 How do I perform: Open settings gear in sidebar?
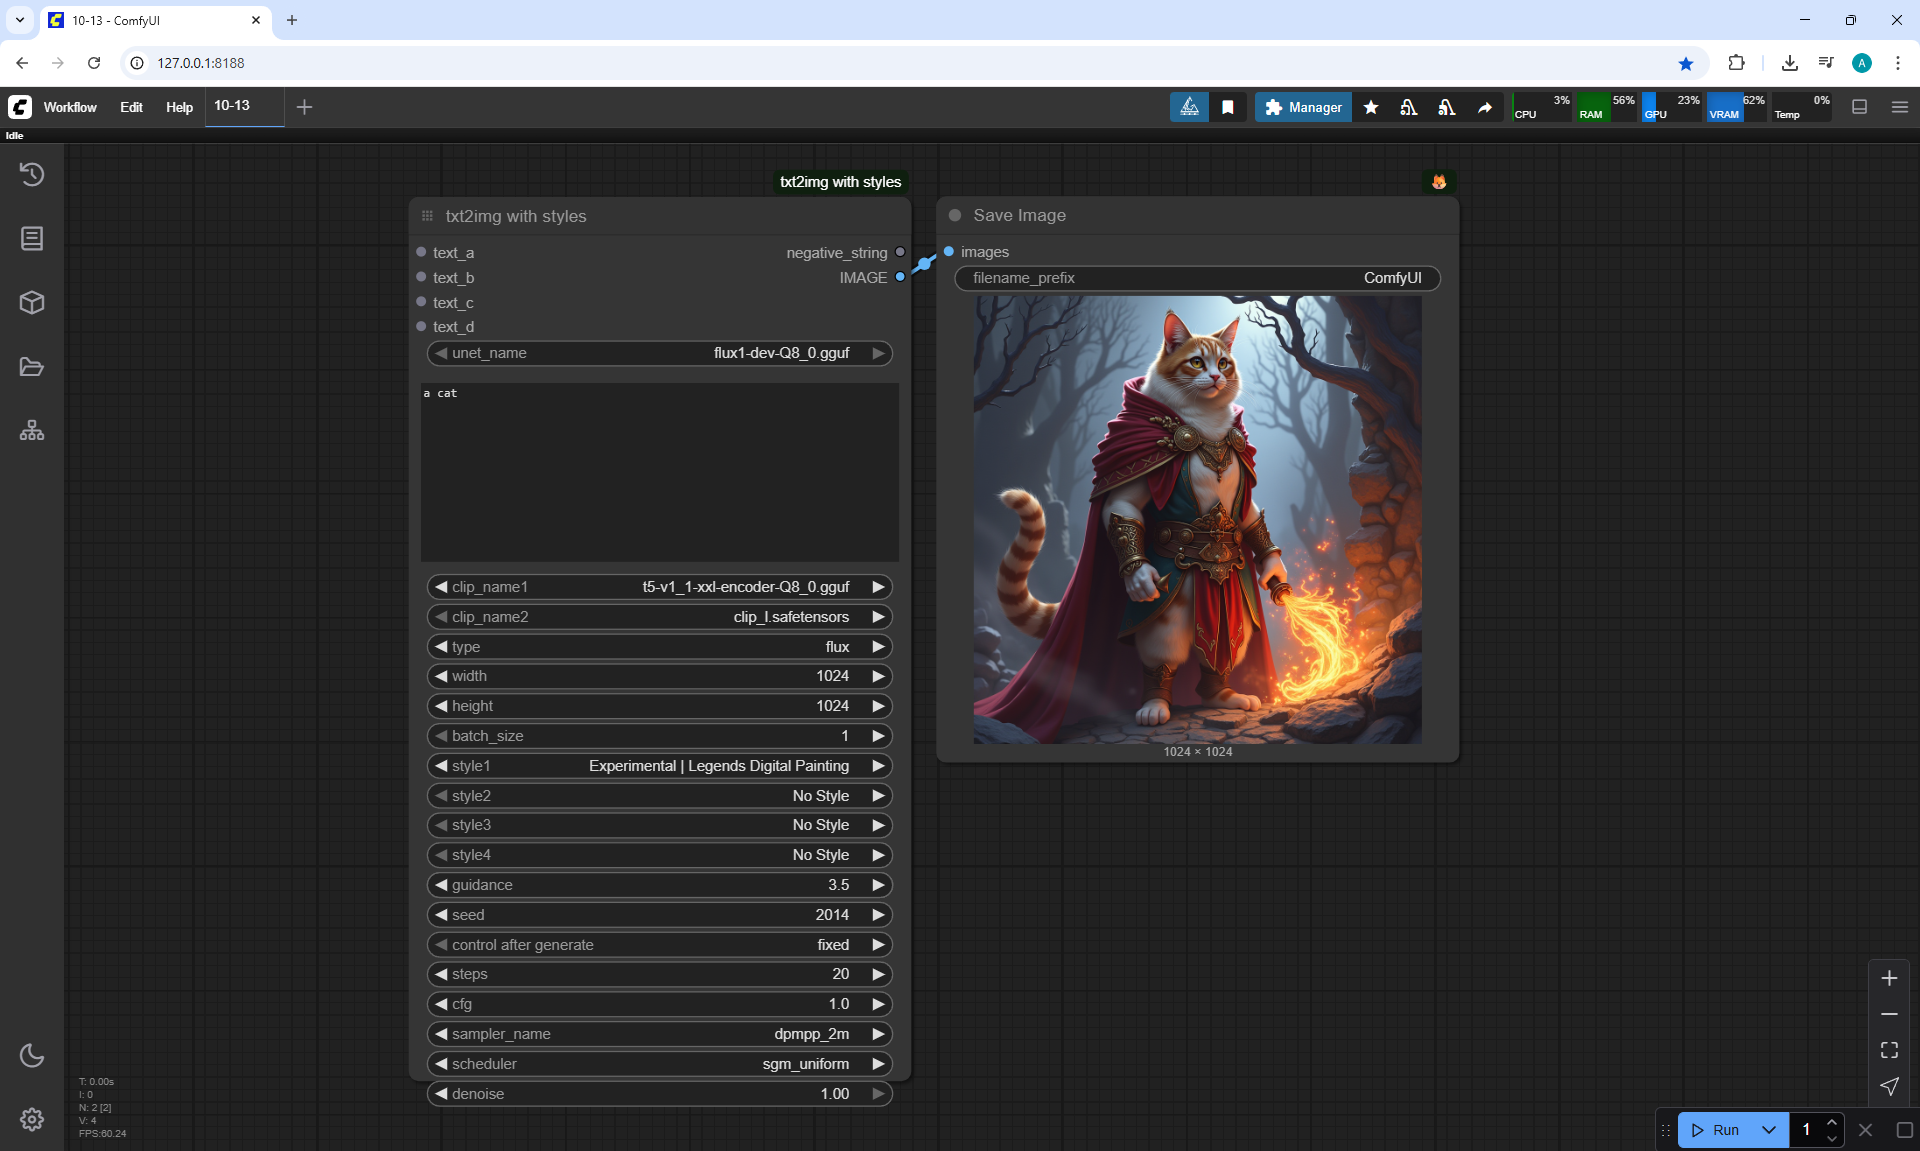click(32, 1119)
